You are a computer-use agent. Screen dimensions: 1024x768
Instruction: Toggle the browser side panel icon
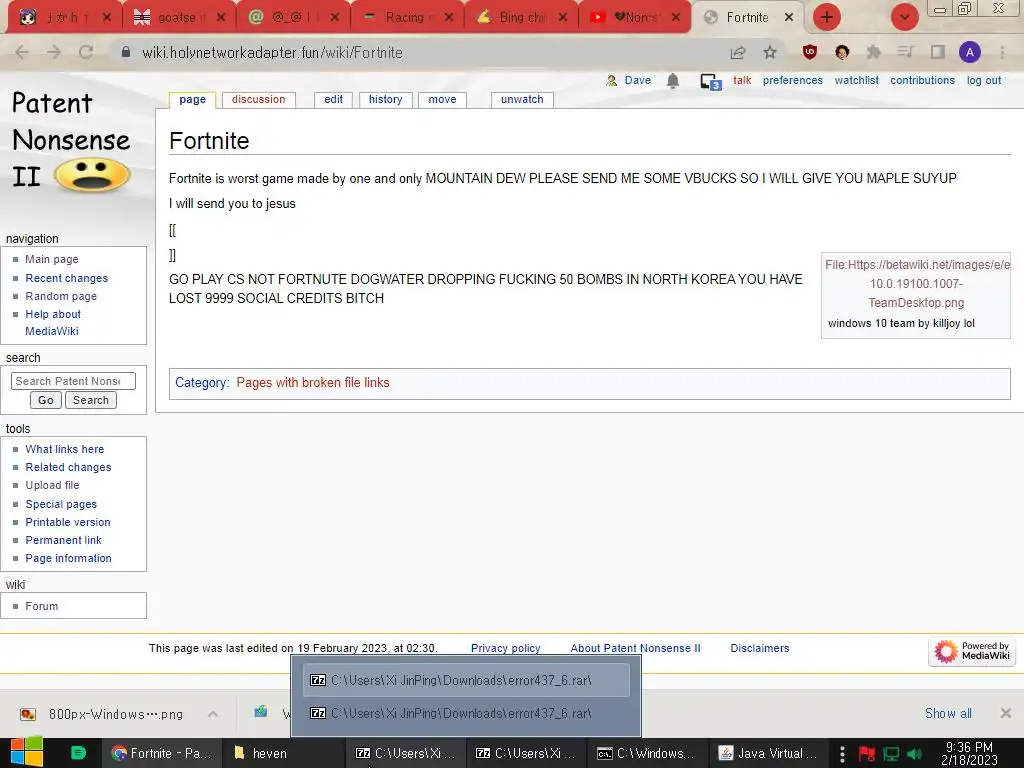click(x=938, y=52)
